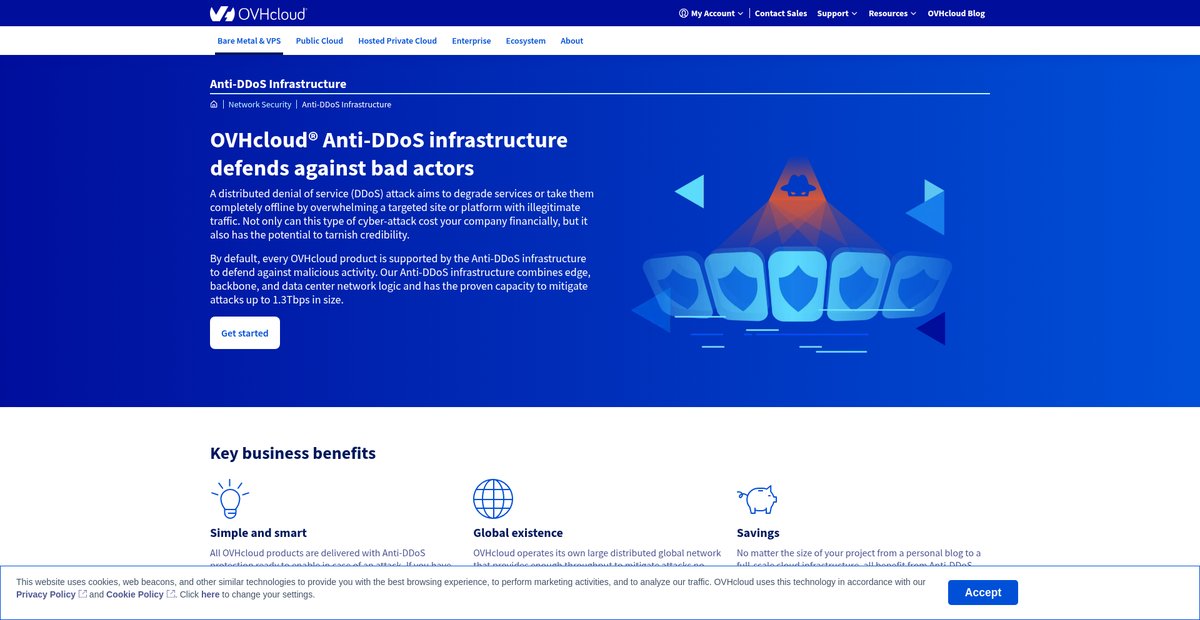
Task: Click Contact Sales link
Action: [781, 13]
